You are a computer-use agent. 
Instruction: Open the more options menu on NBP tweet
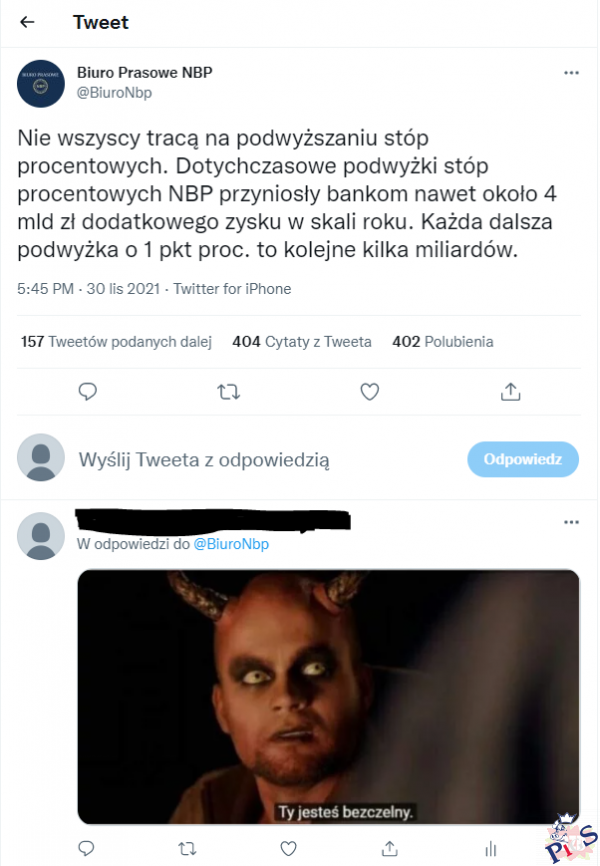point(571,73)
